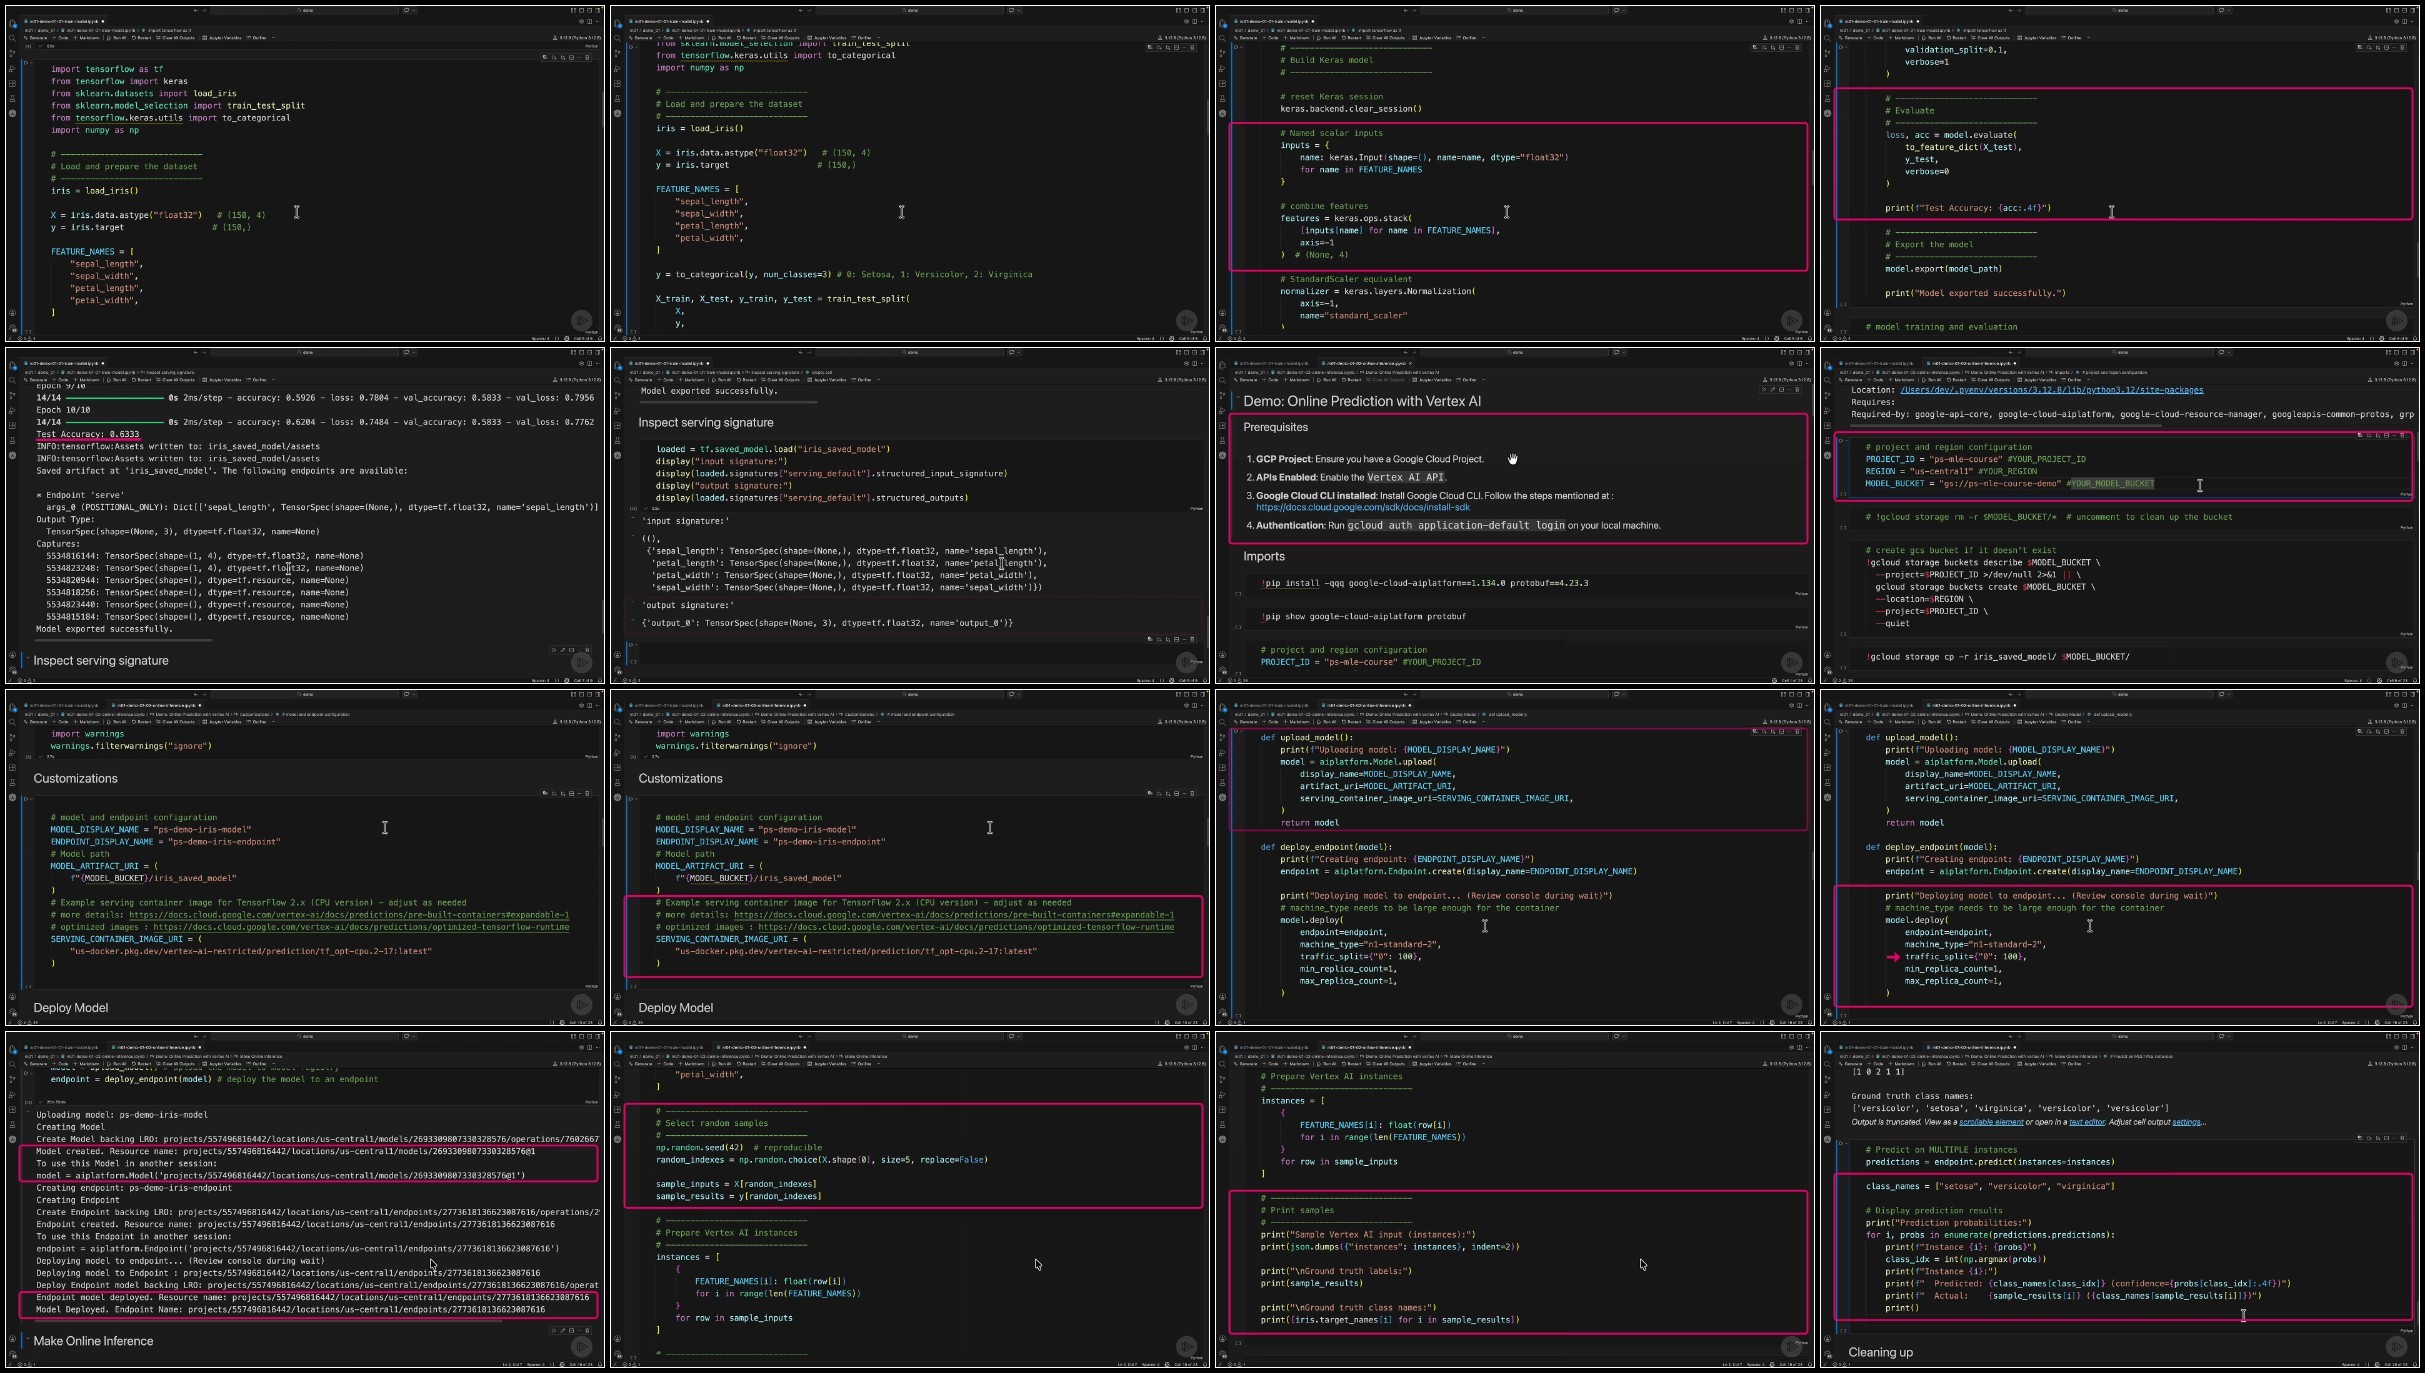Click split-cell icon in 'import tensorflow' frame cell toolbar
Viewport: 2425px width, 1373px height.
pos(572,57)
